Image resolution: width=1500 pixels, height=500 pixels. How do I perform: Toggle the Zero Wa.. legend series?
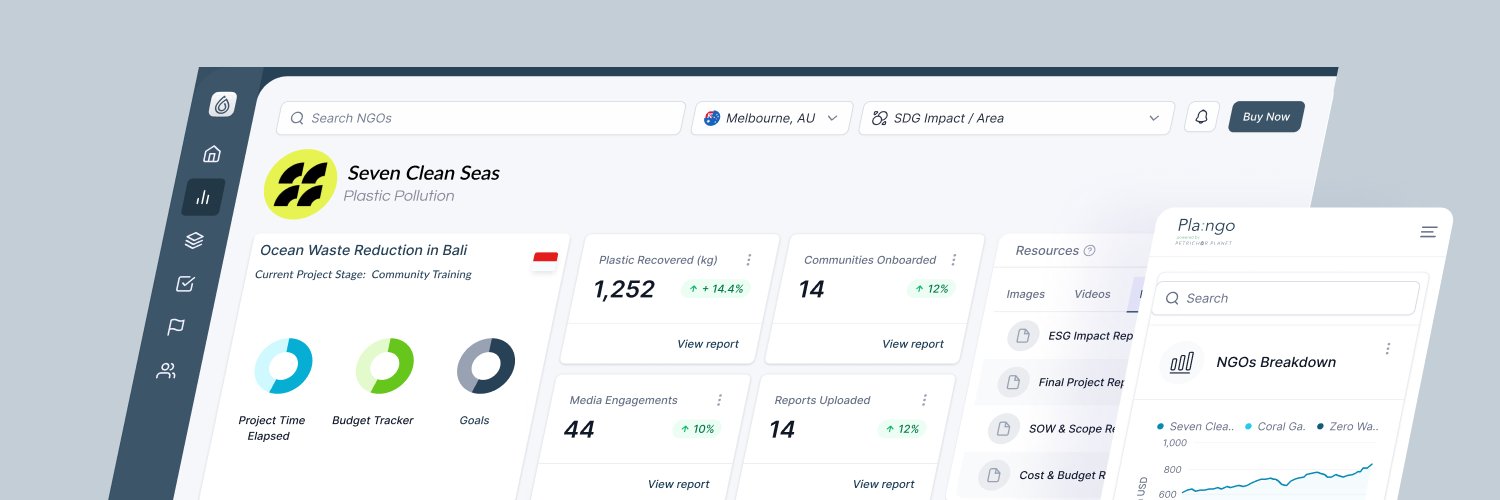(x=1349, y=426)
